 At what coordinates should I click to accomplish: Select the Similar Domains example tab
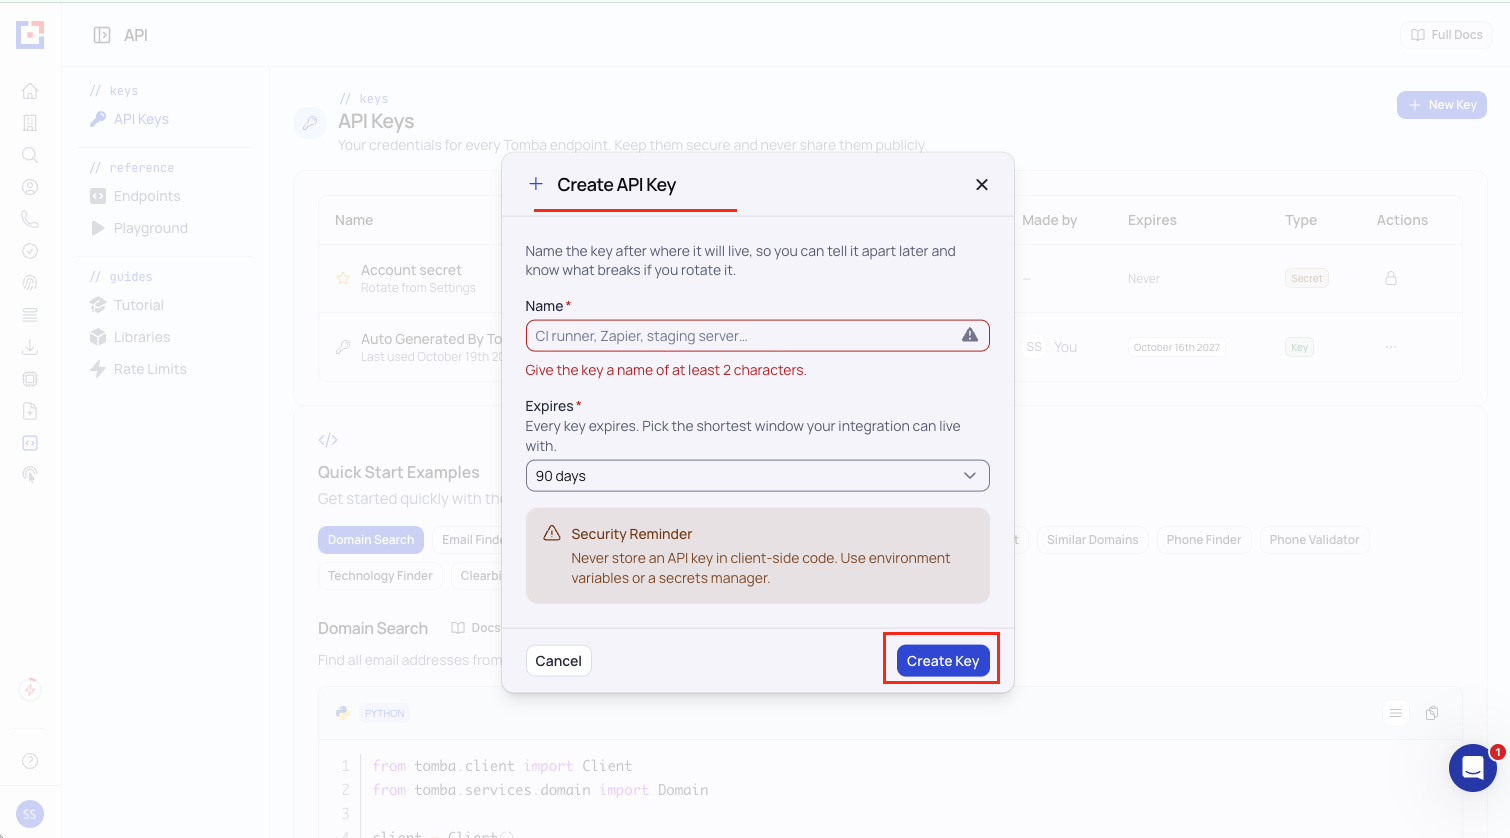click(x=1092, y=540)
